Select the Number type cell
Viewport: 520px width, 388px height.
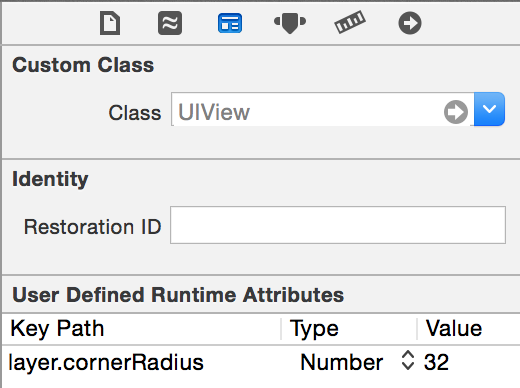[341, 362]
